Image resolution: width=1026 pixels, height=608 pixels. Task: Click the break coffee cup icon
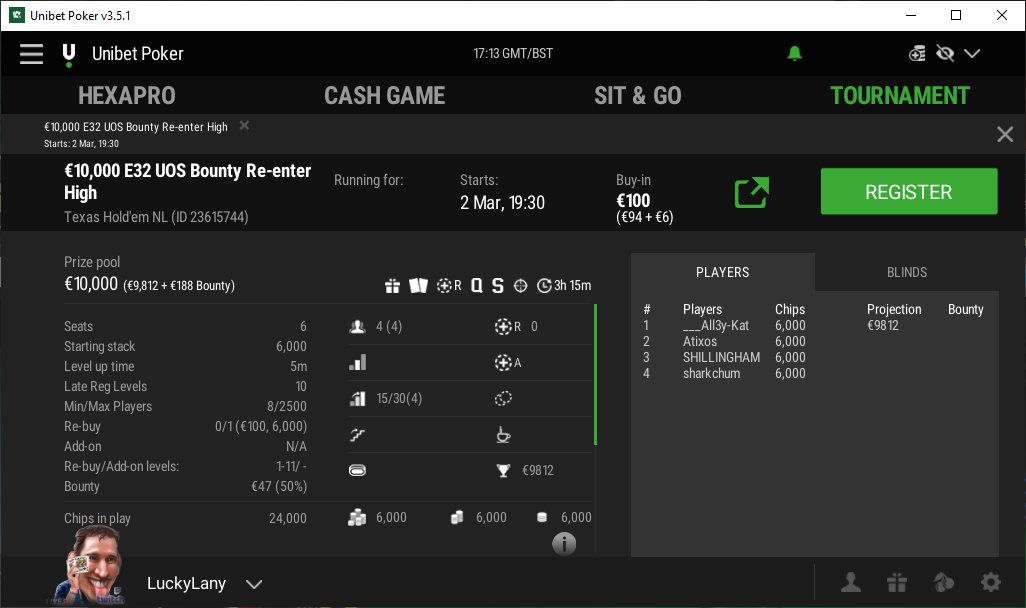point(503,434)
